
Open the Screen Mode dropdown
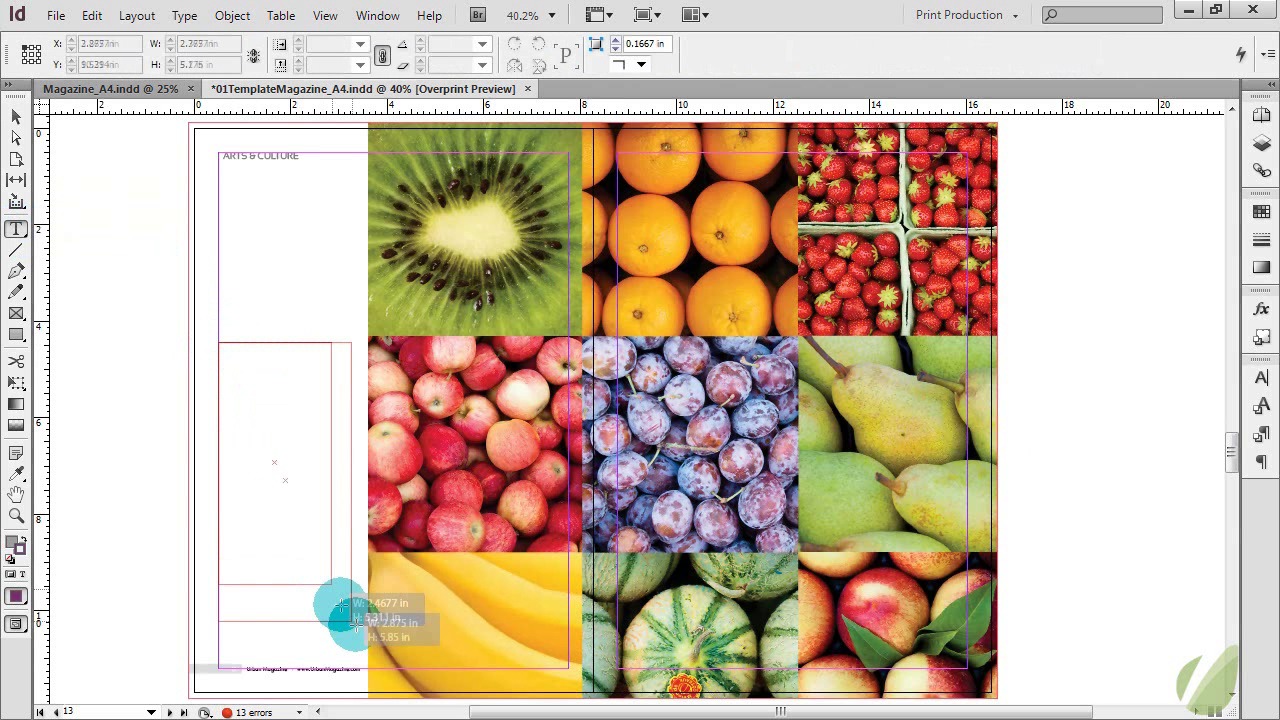tap(646, 15)
